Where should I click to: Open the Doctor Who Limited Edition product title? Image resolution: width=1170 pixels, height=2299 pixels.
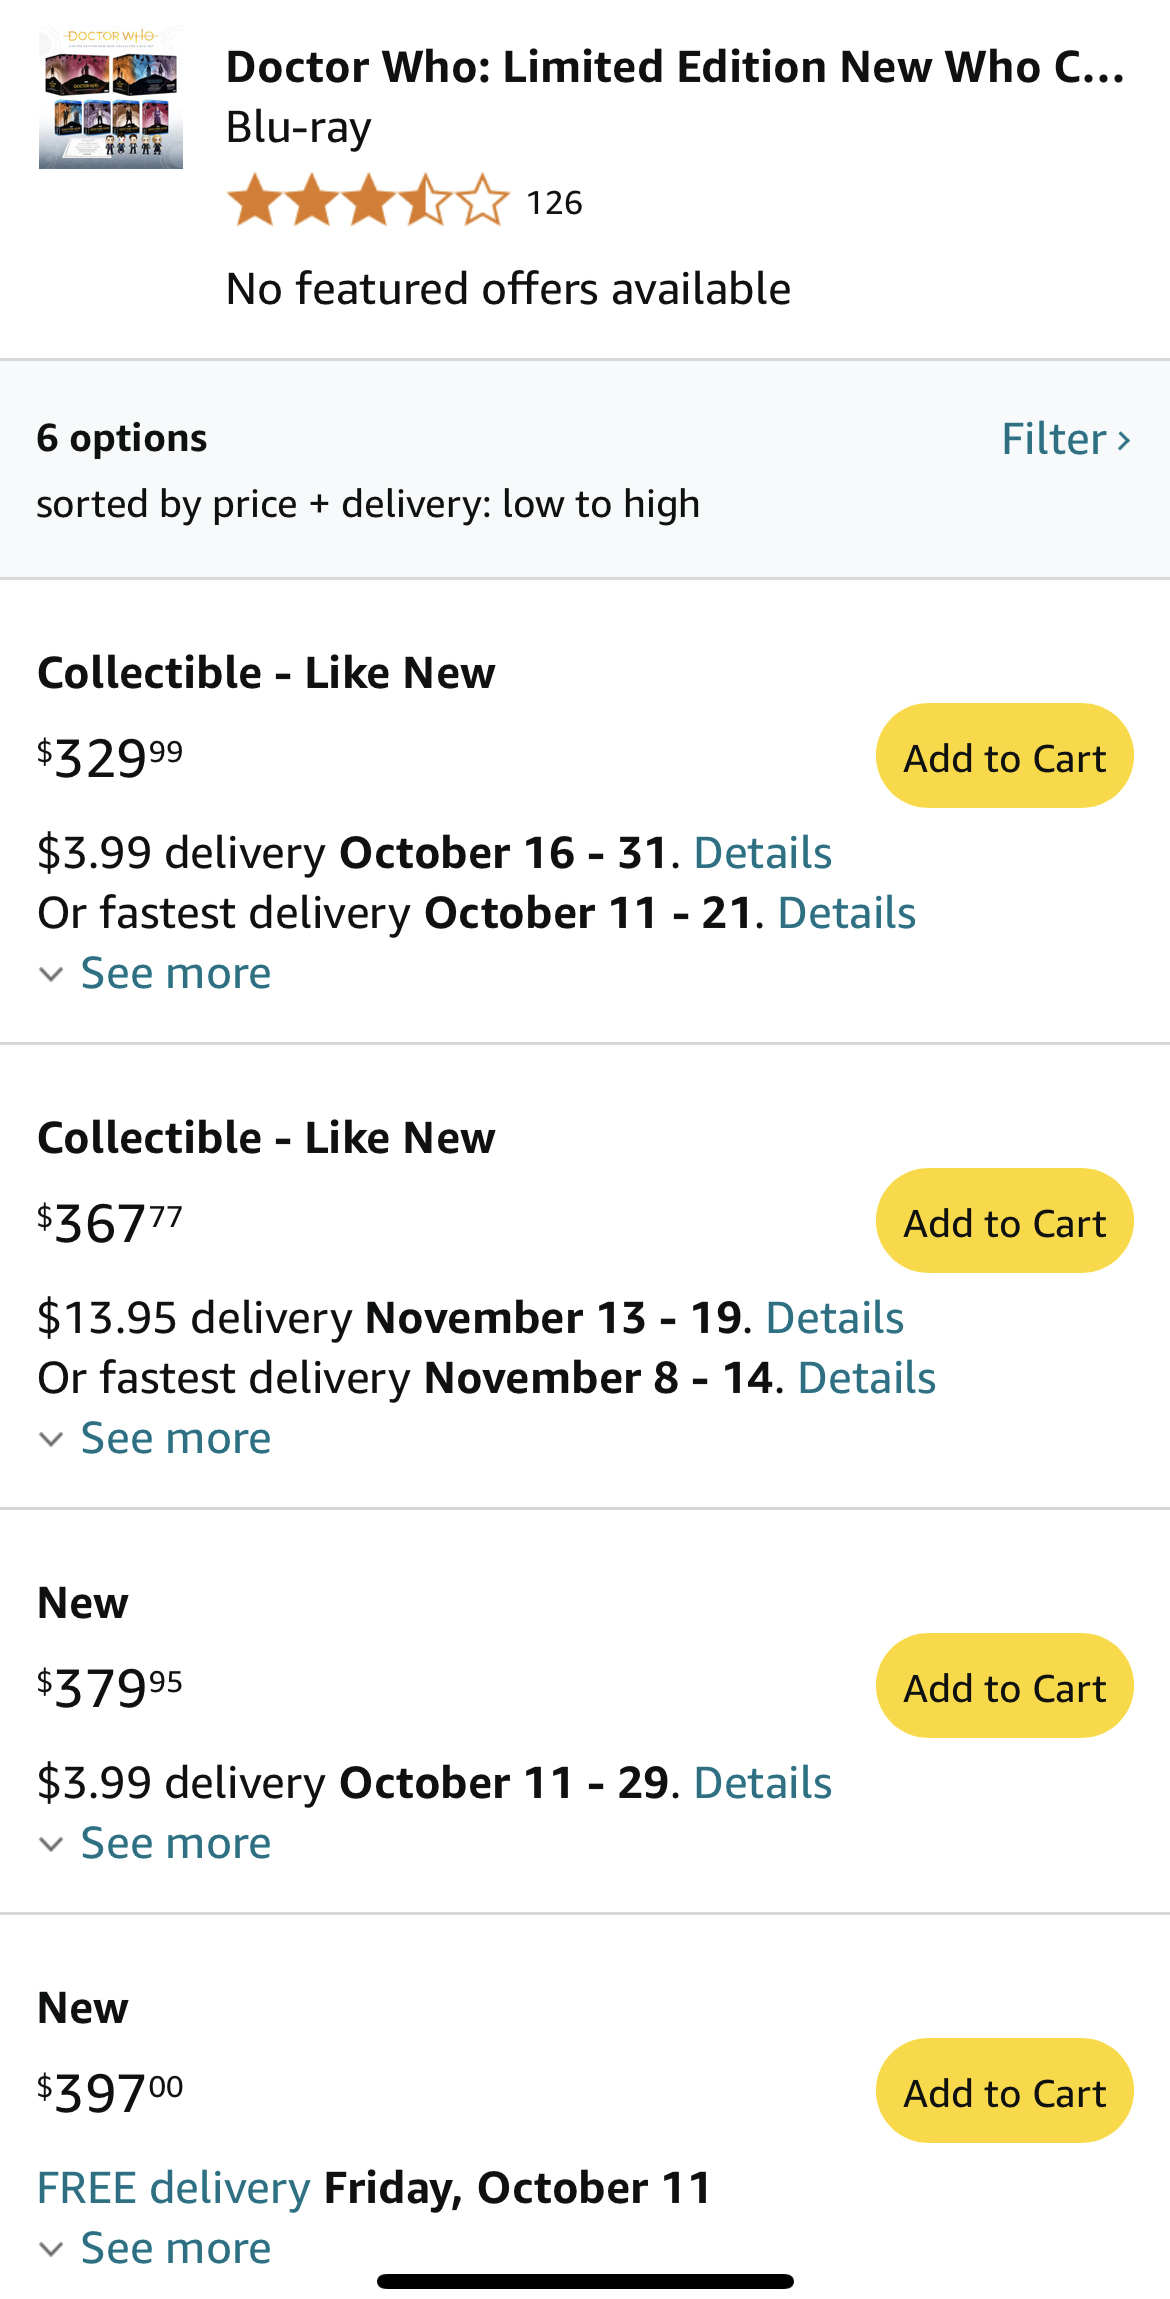(x=676, y=67)
